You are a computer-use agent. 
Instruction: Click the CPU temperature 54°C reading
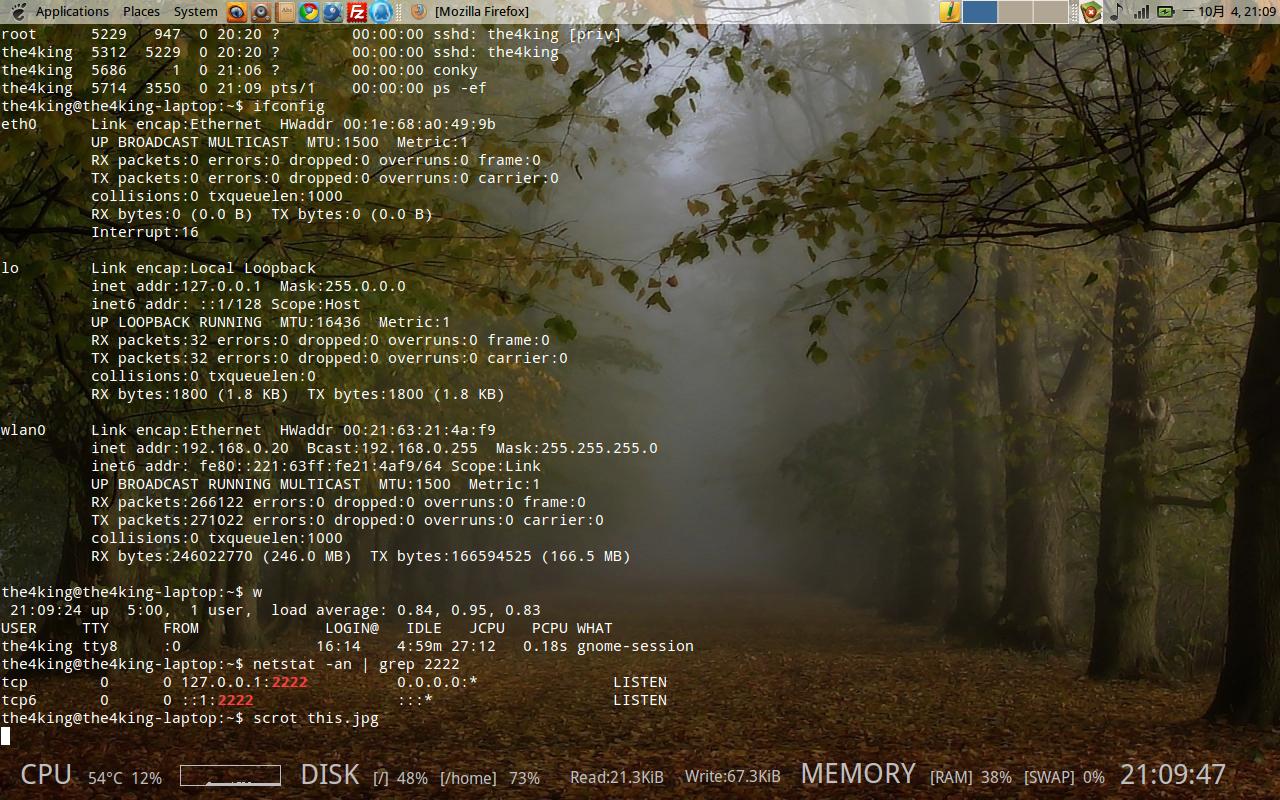pos(104,778)
